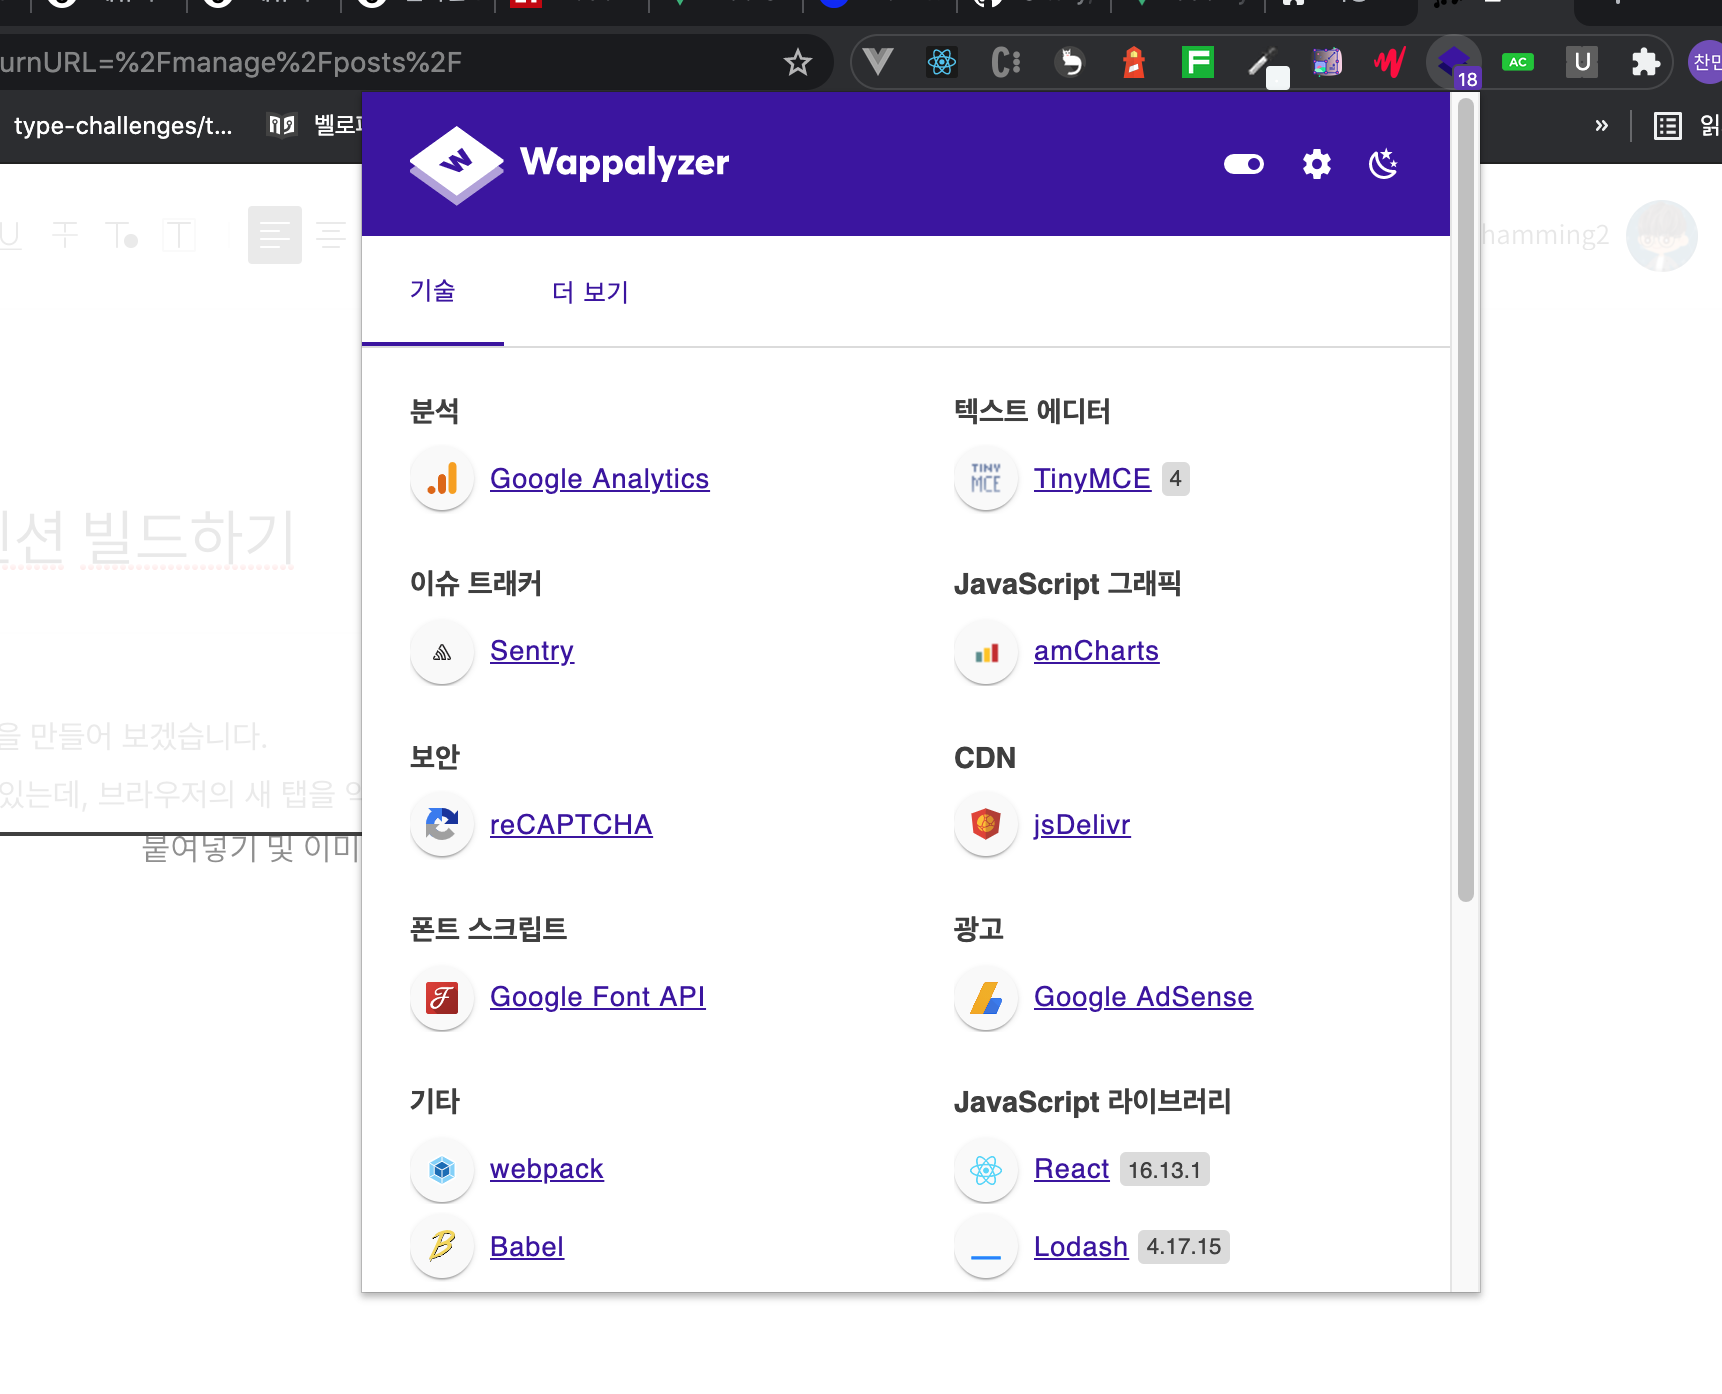Click the green AC extension icon
The height and width of the screenshot is (1394, 1722).
(1518, 62)
